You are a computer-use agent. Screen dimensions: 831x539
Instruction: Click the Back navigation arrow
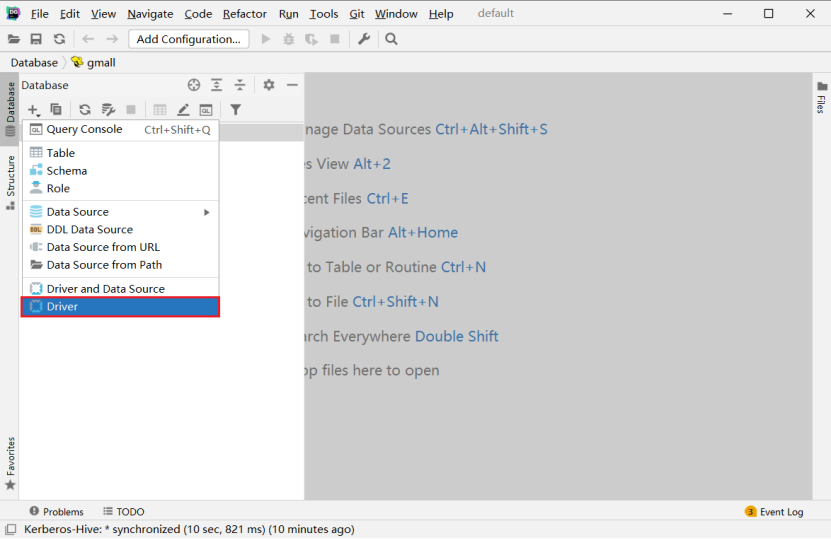(88, 39)
